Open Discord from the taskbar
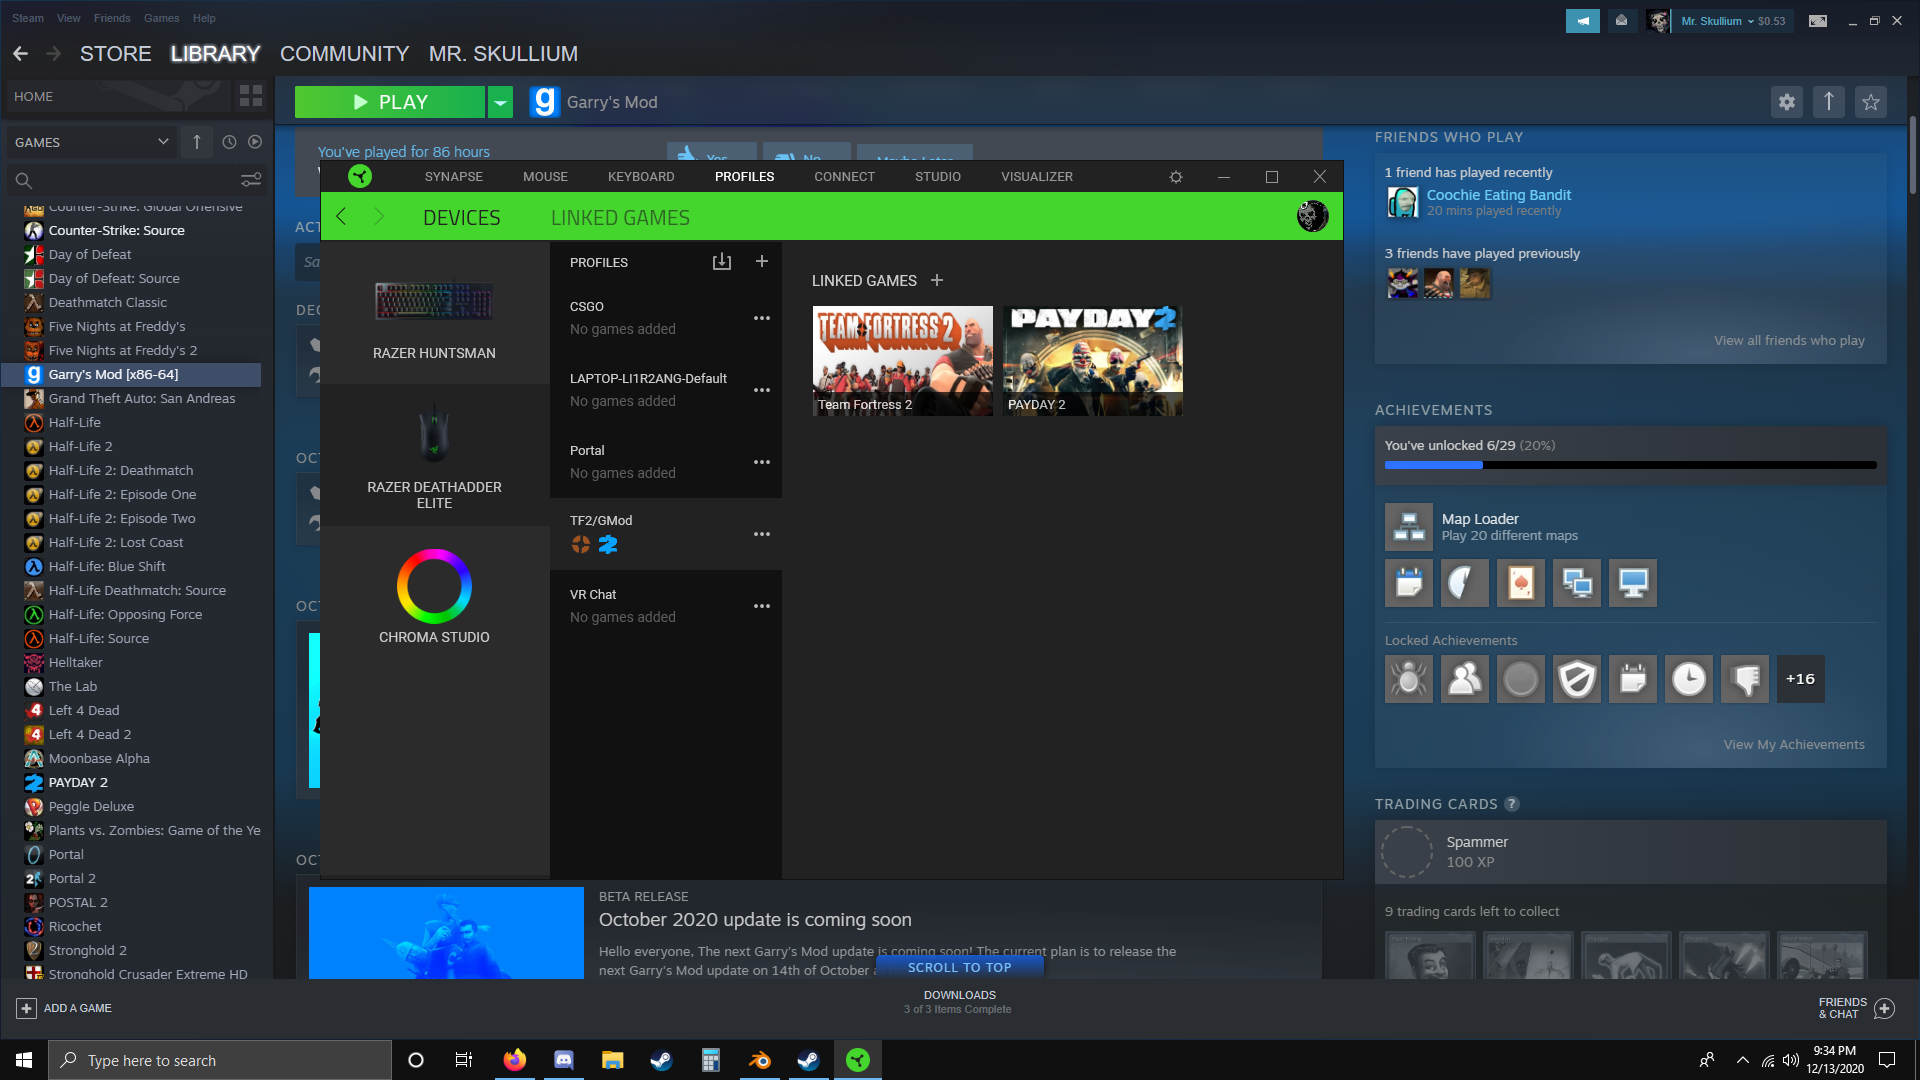The width and height of the screenshot is (1920, 1080). coord(563,1060)
